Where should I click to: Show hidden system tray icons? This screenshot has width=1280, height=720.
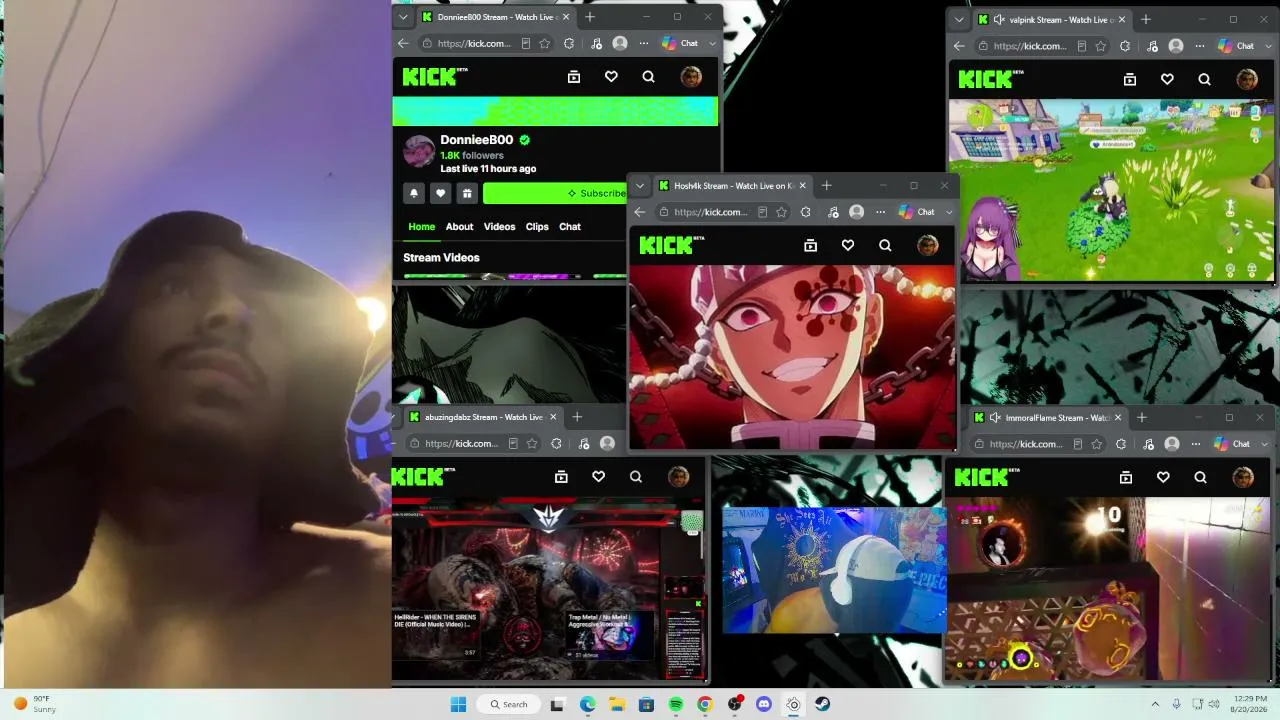1155,704
